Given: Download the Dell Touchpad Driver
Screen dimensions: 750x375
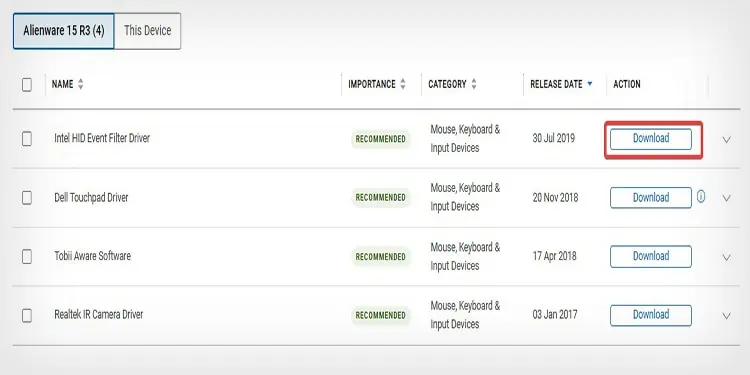Looking at the screenshot, I should point(651,198).
